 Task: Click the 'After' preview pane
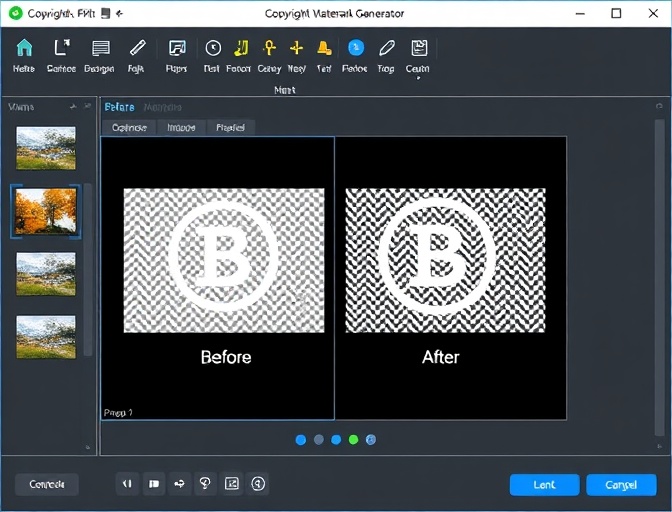point(451,278)
